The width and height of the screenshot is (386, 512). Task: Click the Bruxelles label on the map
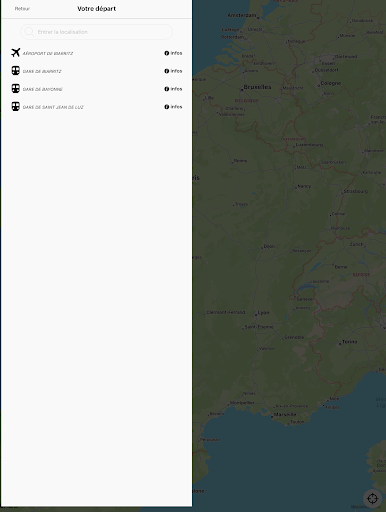[257, 87]
